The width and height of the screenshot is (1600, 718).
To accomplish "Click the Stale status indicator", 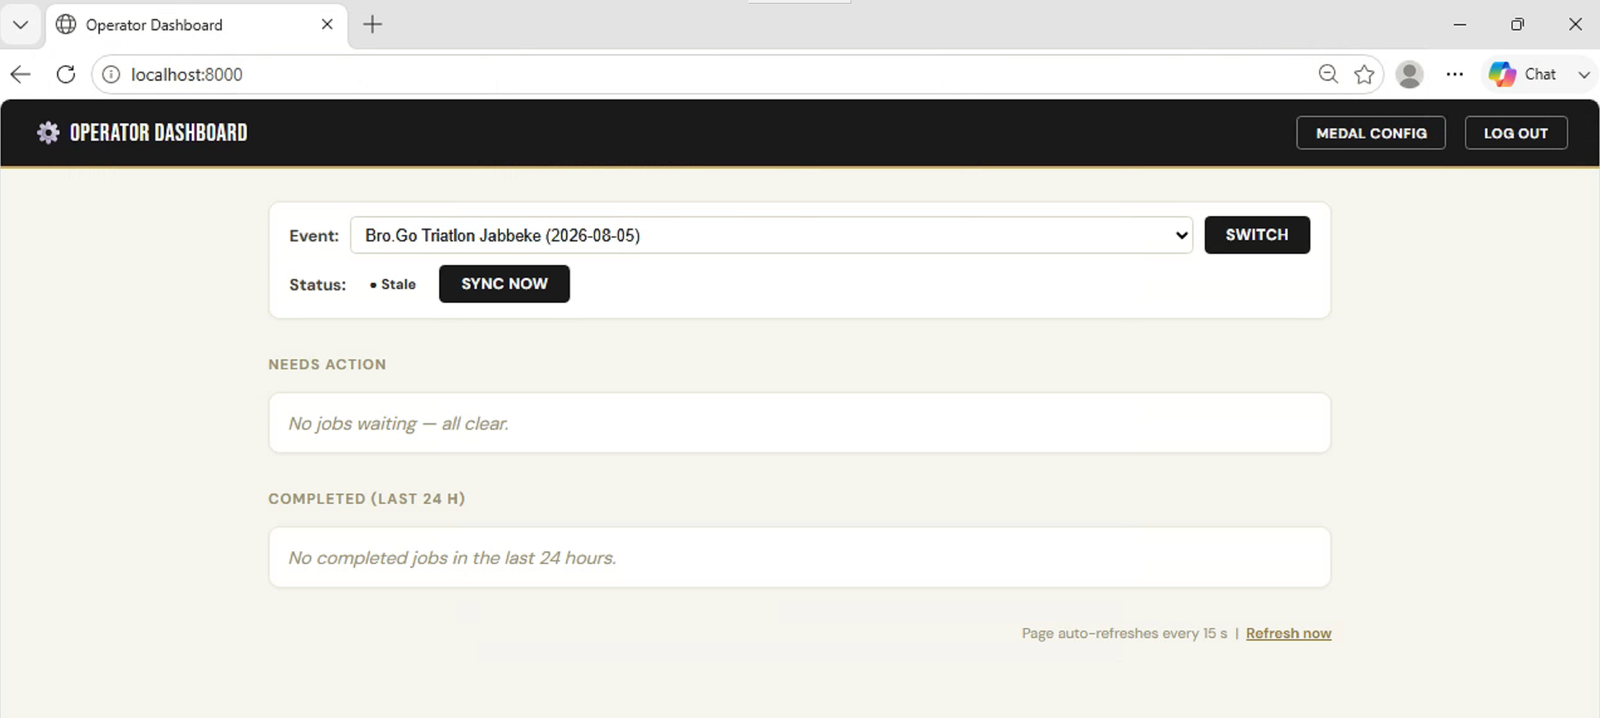I will pos(392,284).
